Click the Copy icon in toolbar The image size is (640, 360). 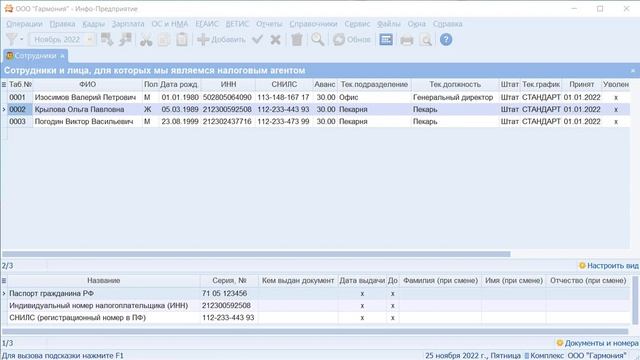164,40
